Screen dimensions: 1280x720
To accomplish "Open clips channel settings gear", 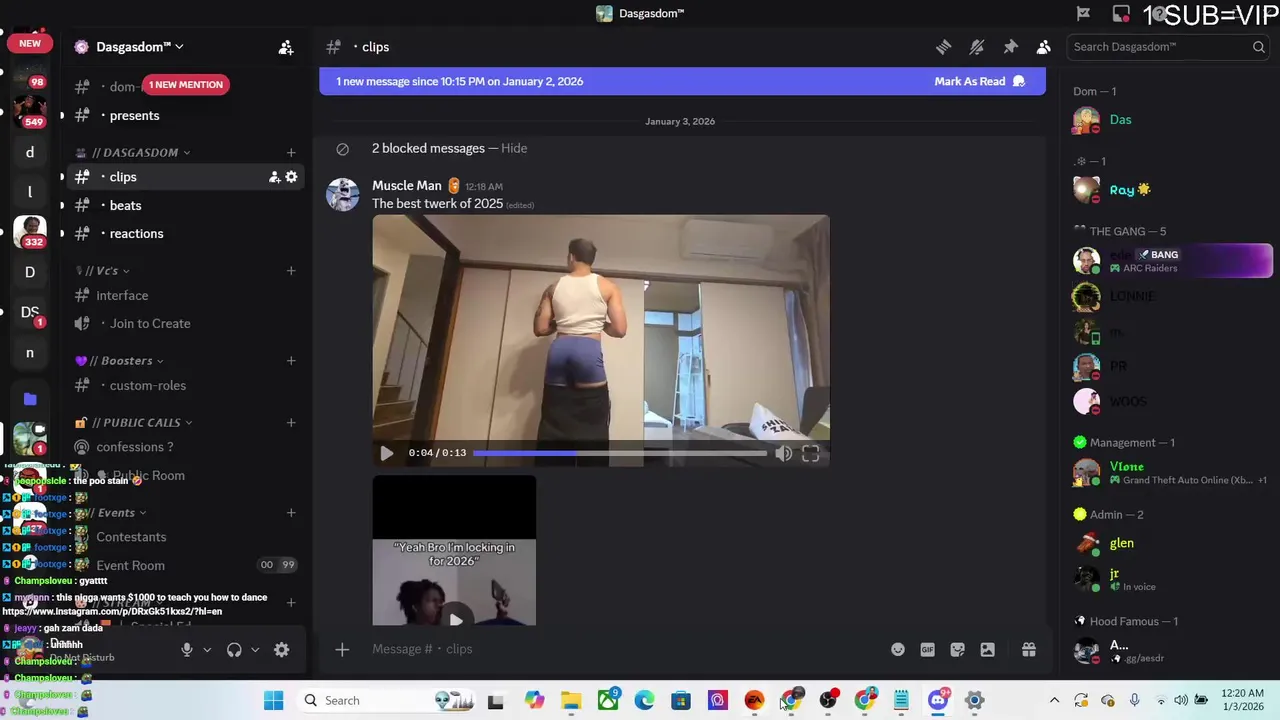I will click(x=291, y=177).
